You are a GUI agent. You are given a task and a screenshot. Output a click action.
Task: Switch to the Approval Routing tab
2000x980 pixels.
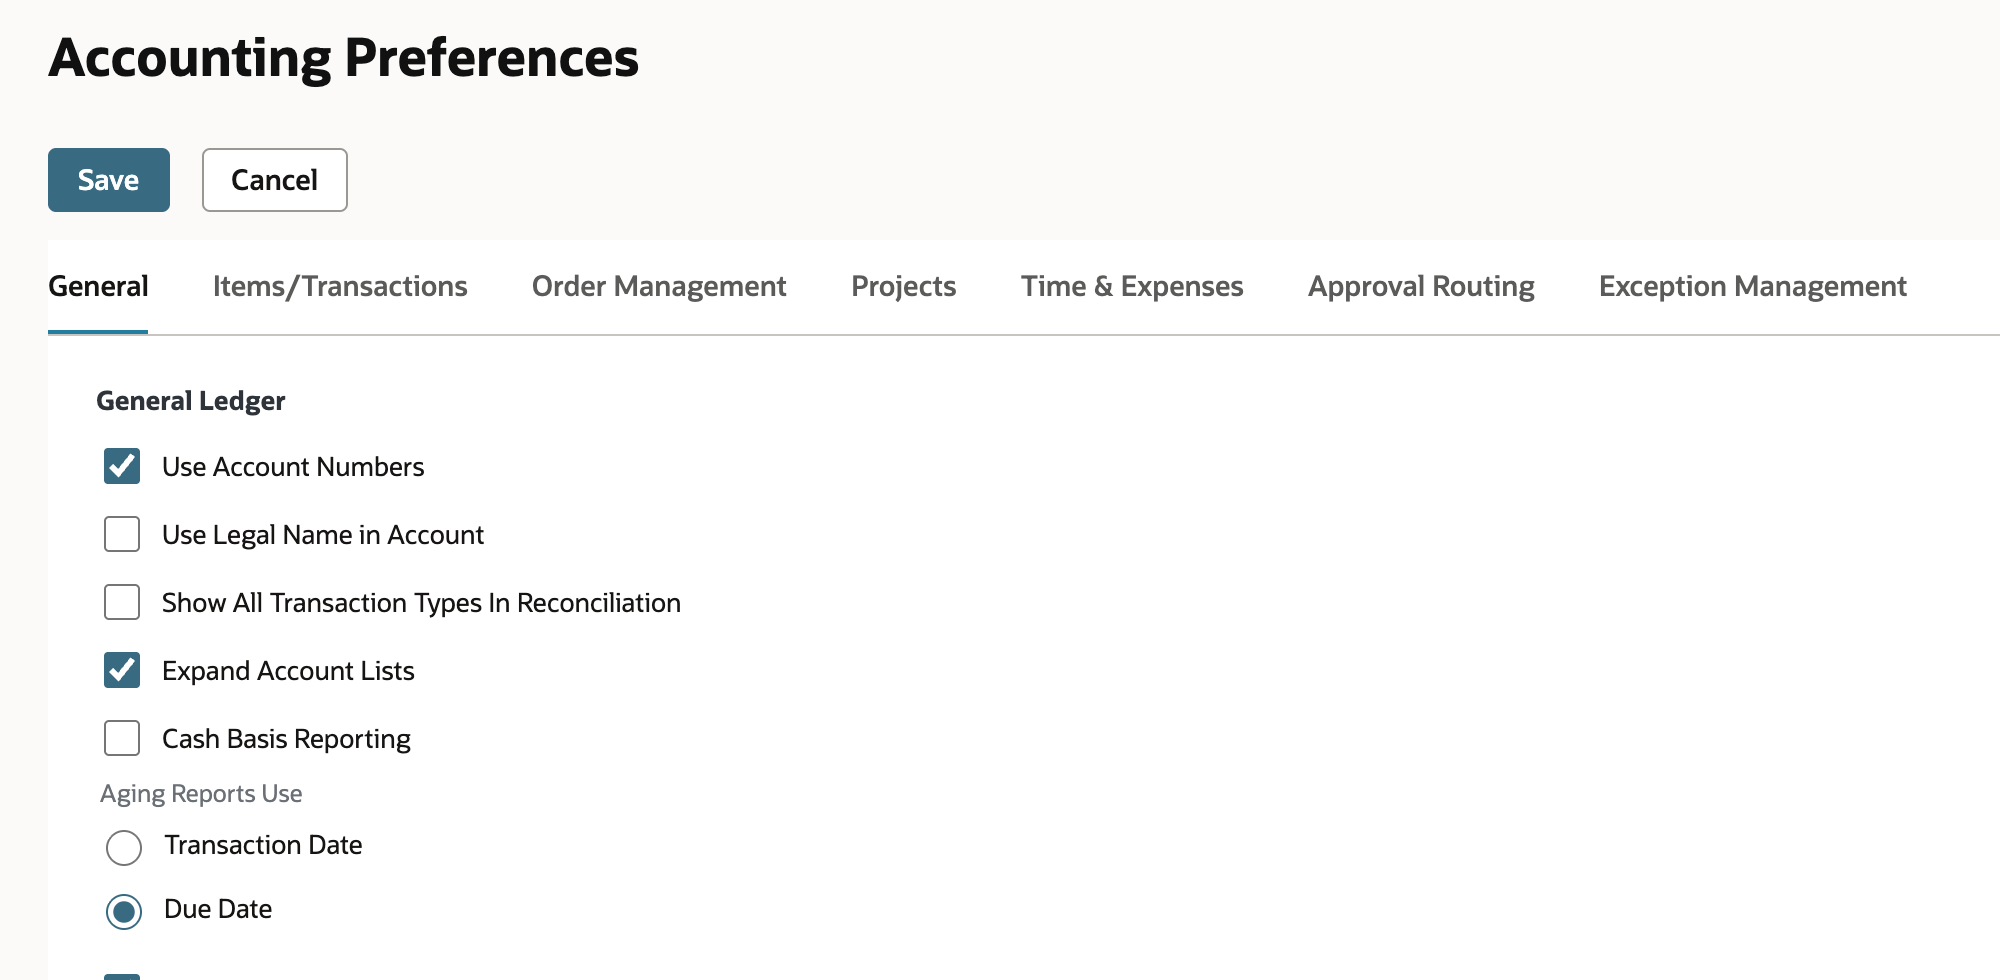point(1421,286)
